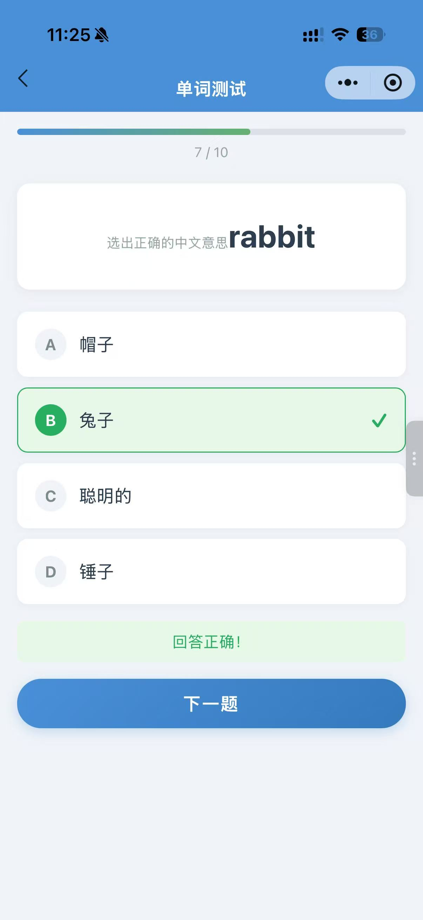Select answer circle B
The height and width of the screenshot is (920, 423).
(x=50, y=420)
